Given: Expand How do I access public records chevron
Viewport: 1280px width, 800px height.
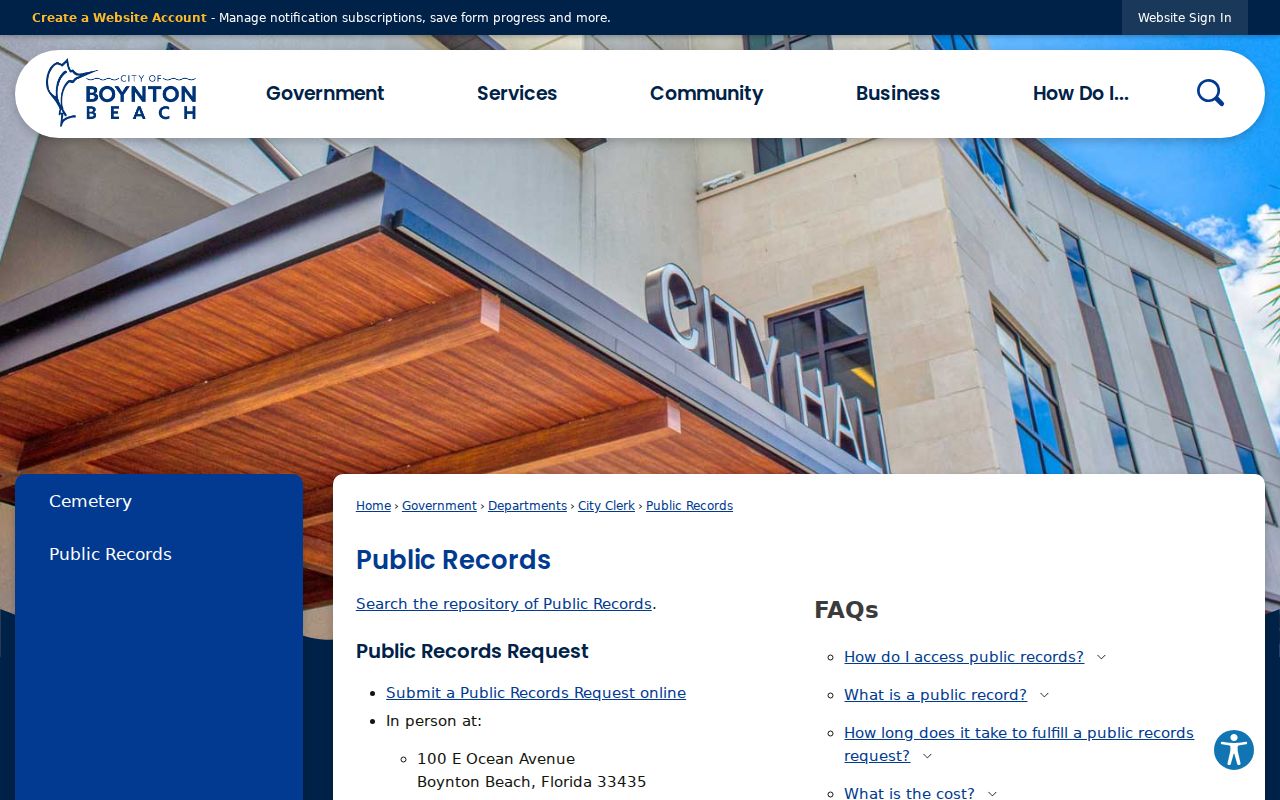Looking at the screenshot, I should point(1101,657).
